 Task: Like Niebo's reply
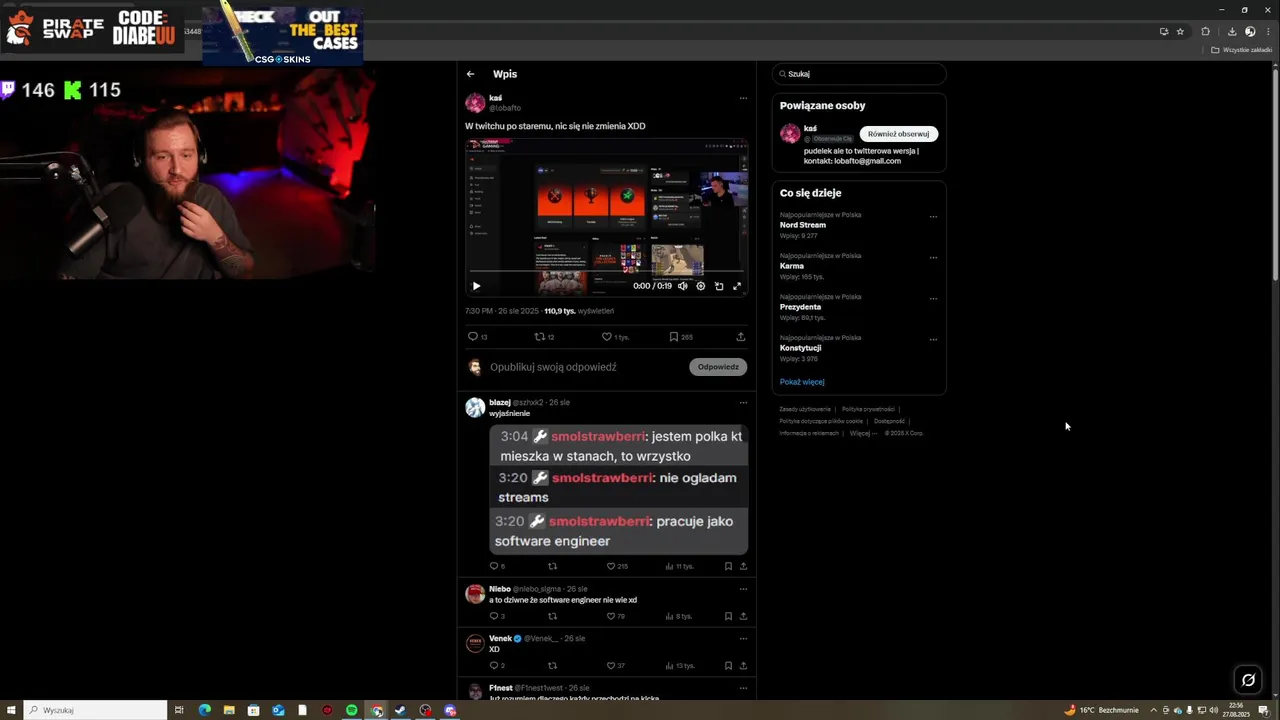tap(615, 616)
